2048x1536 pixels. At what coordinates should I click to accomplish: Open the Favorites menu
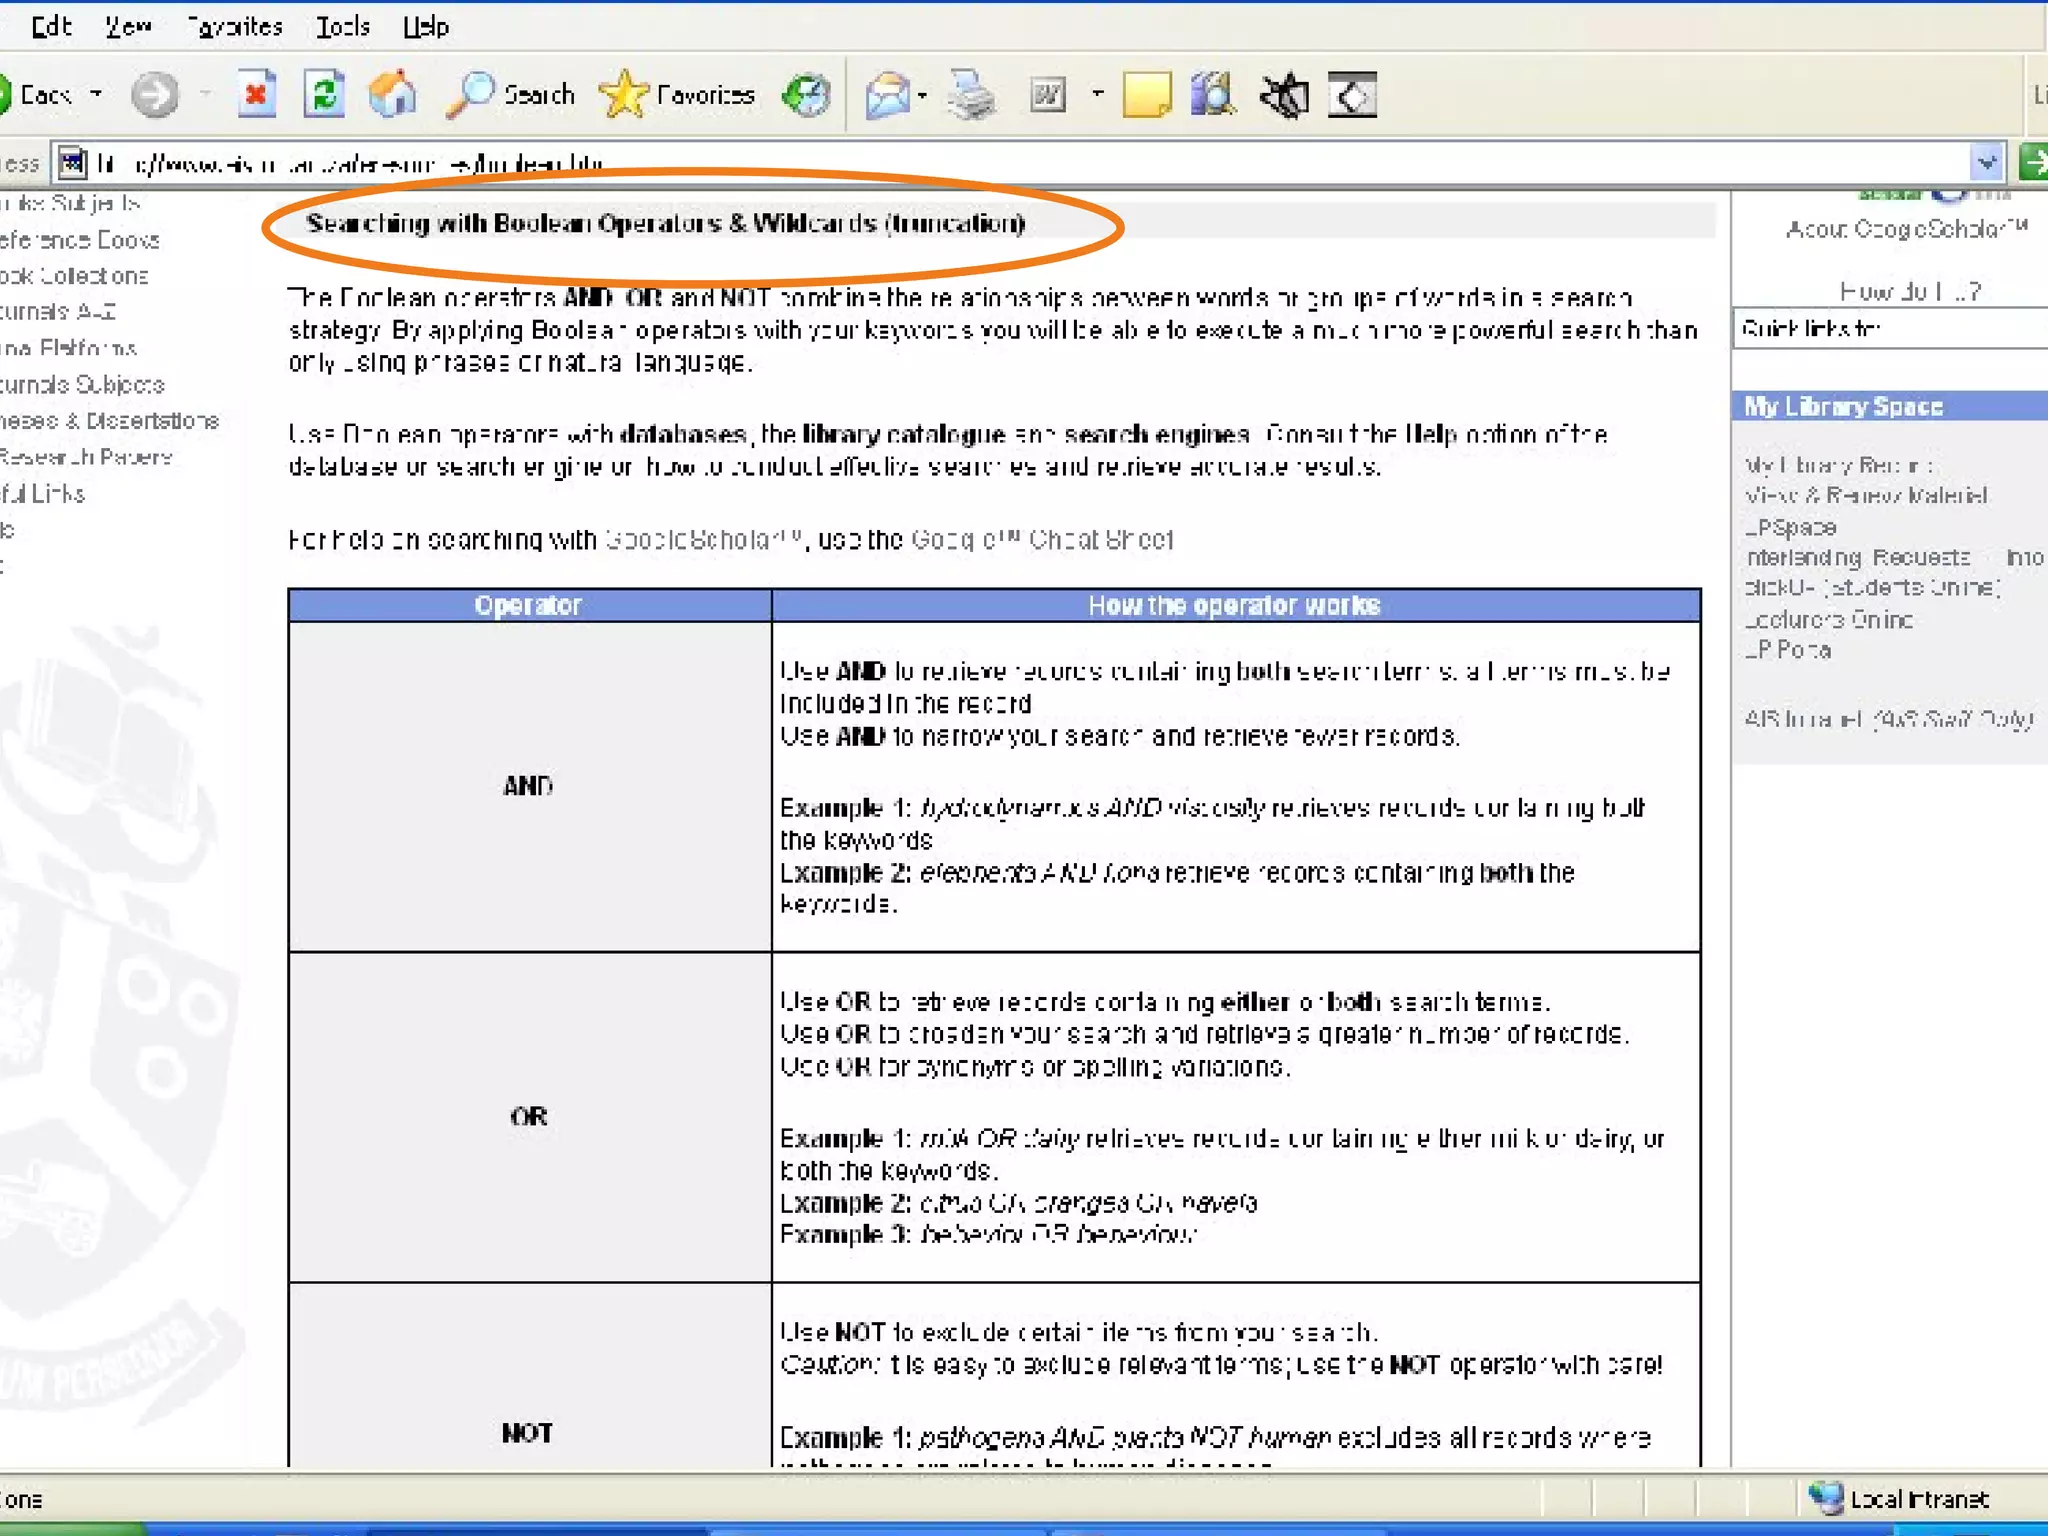236,27
